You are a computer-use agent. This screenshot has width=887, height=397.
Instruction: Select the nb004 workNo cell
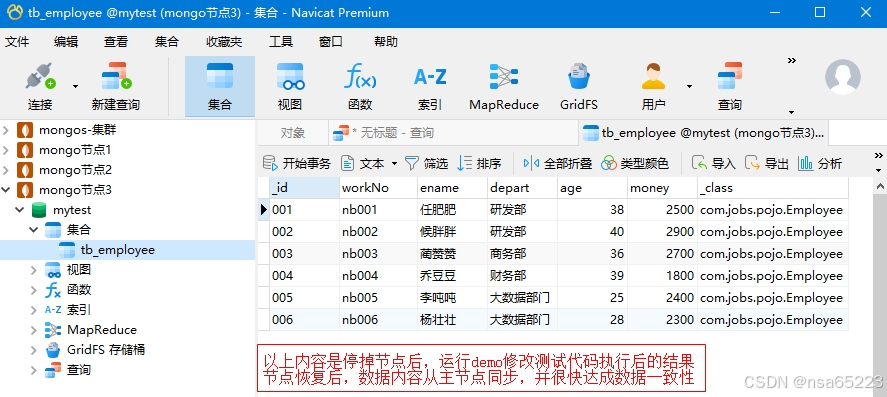point(378,276)
